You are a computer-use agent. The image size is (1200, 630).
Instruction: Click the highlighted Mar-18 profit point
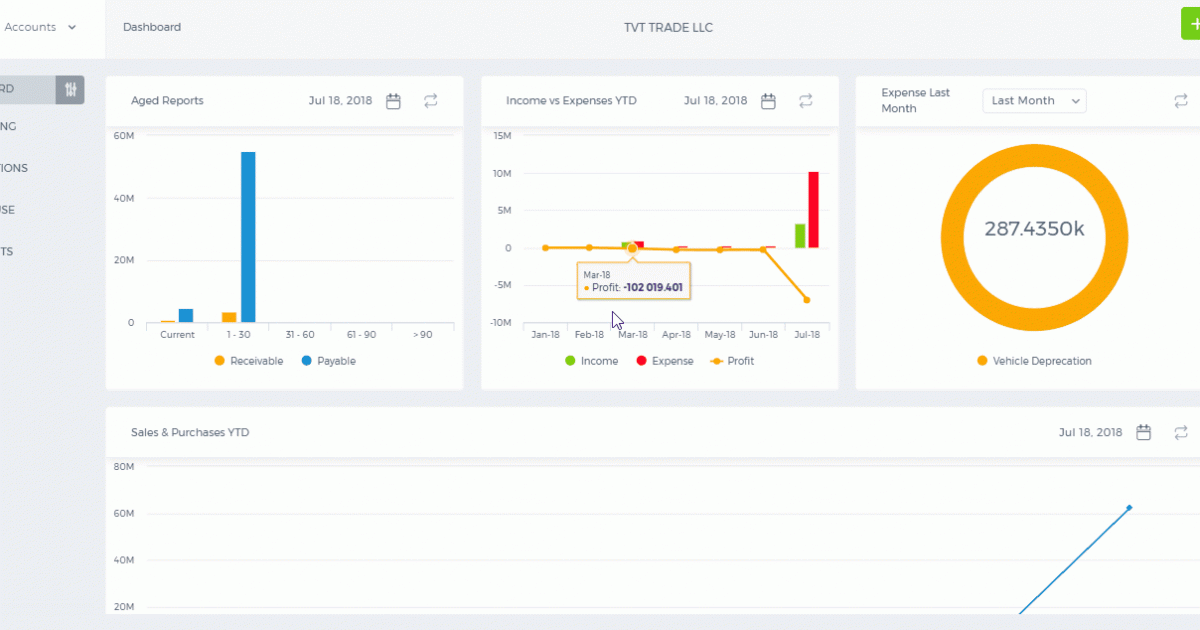[x=632, y=248]
